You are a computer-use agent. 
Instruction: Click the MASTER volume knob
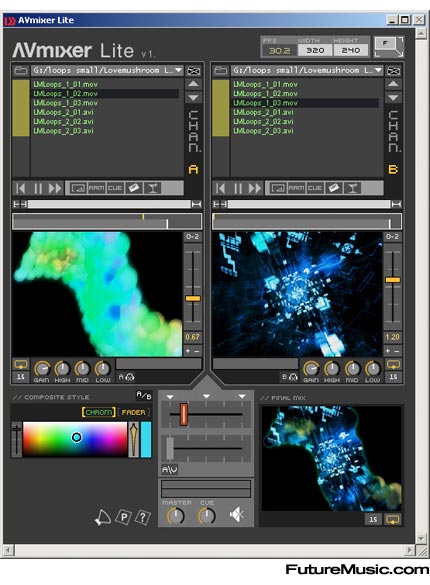click(176, 516)
